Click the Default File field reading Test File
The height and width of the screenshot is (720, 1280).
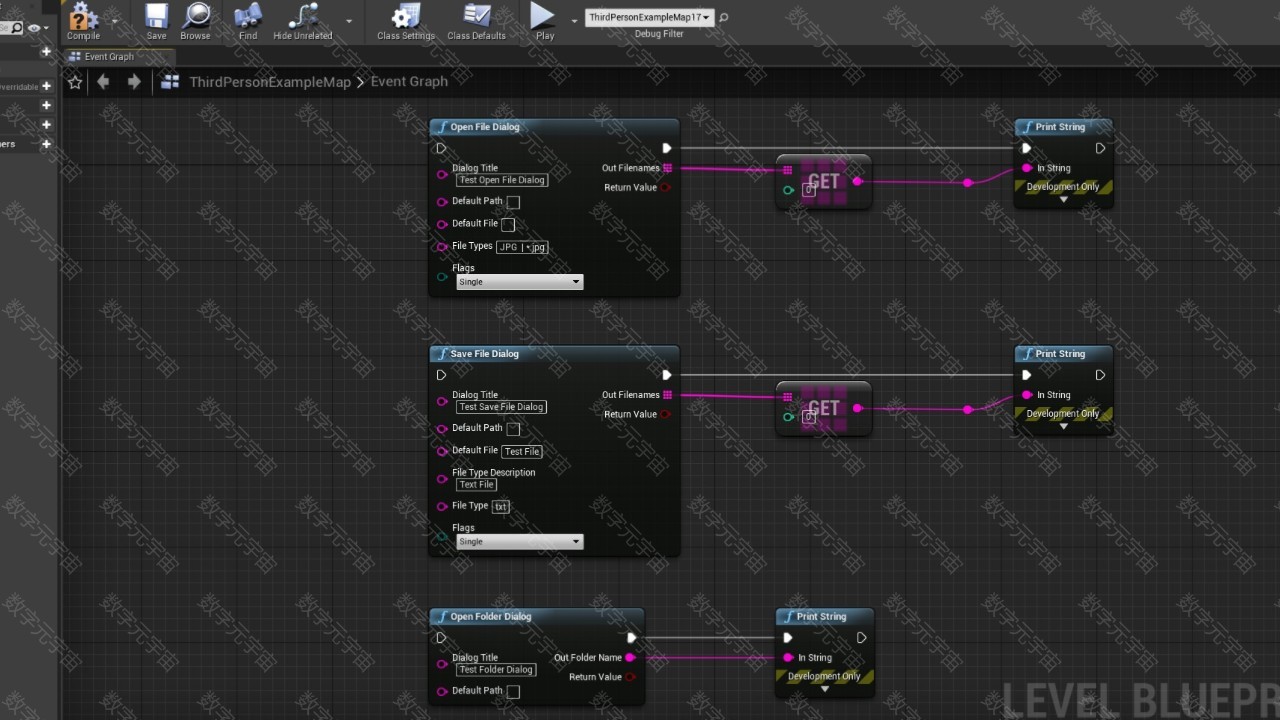522,451
